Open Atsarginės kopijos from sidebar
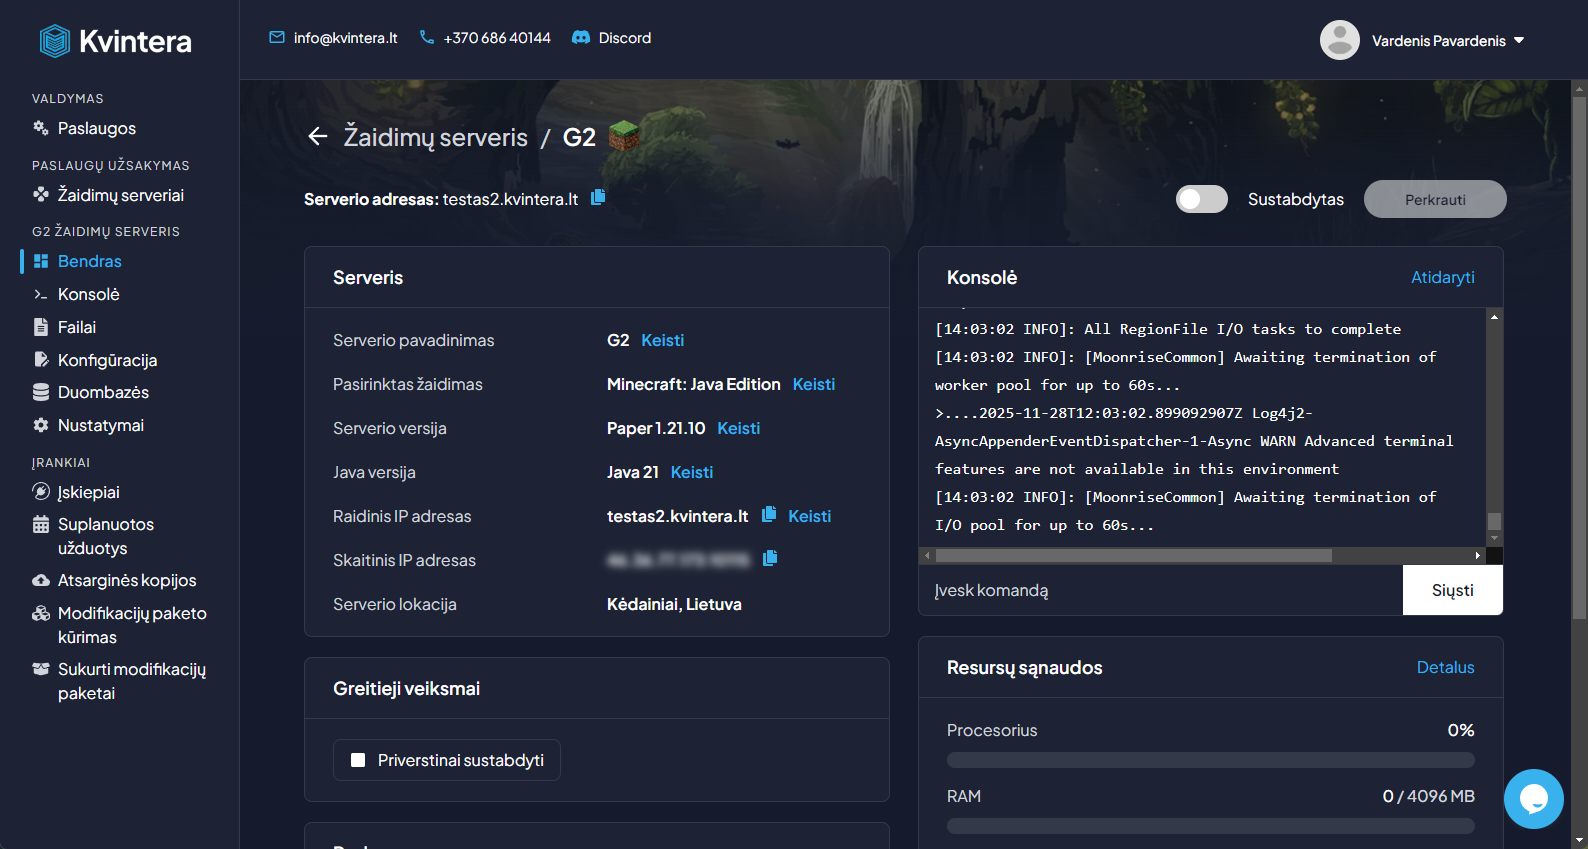Image resolution: width=1588 pixels, height=849 pixels. tap(127, 581)
